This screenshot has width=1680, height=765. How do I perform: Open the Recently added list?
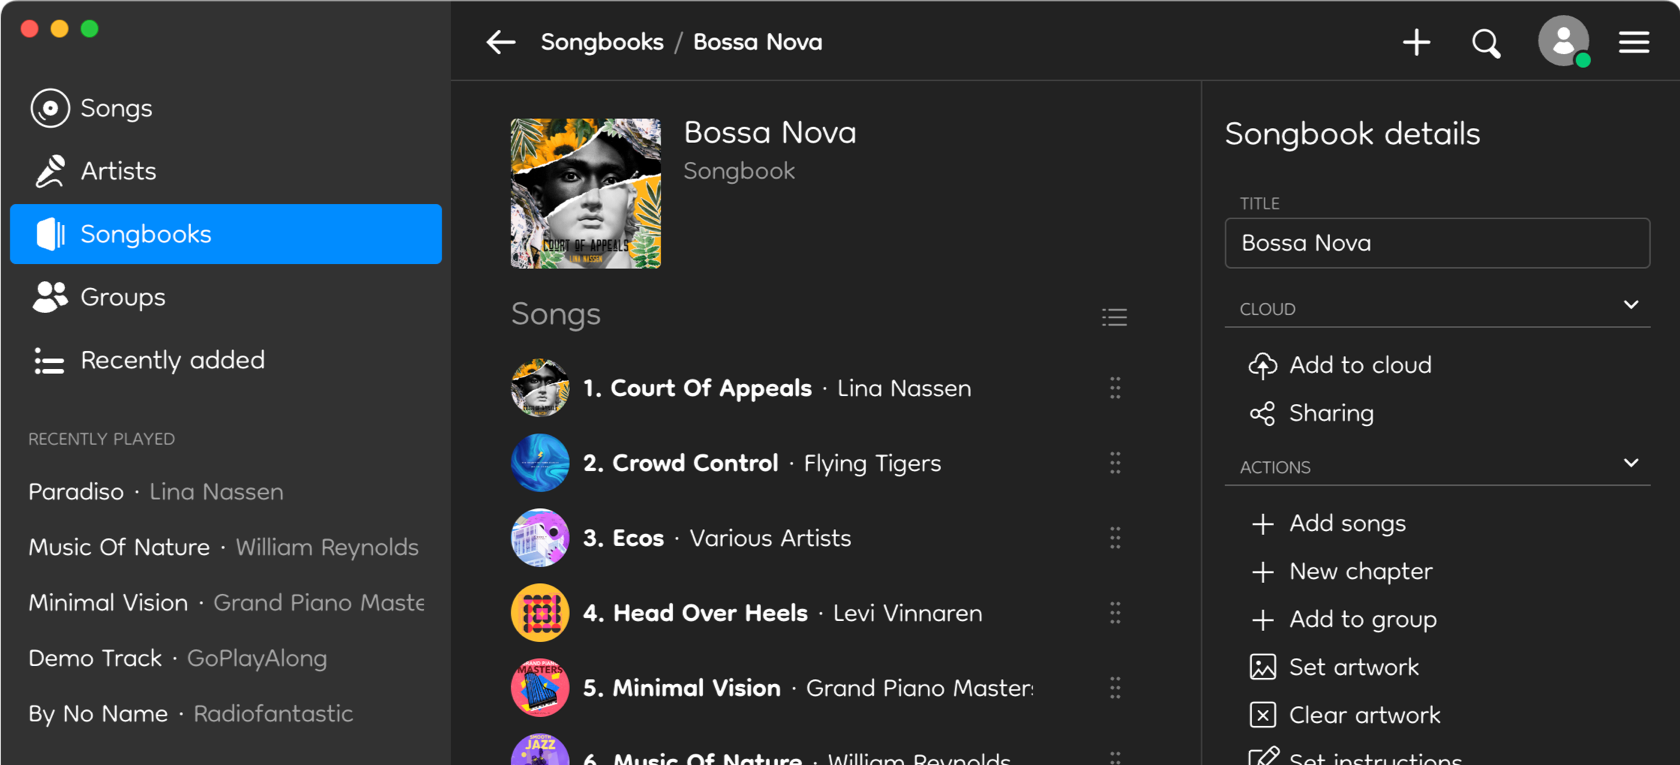[x=172, y=360]
